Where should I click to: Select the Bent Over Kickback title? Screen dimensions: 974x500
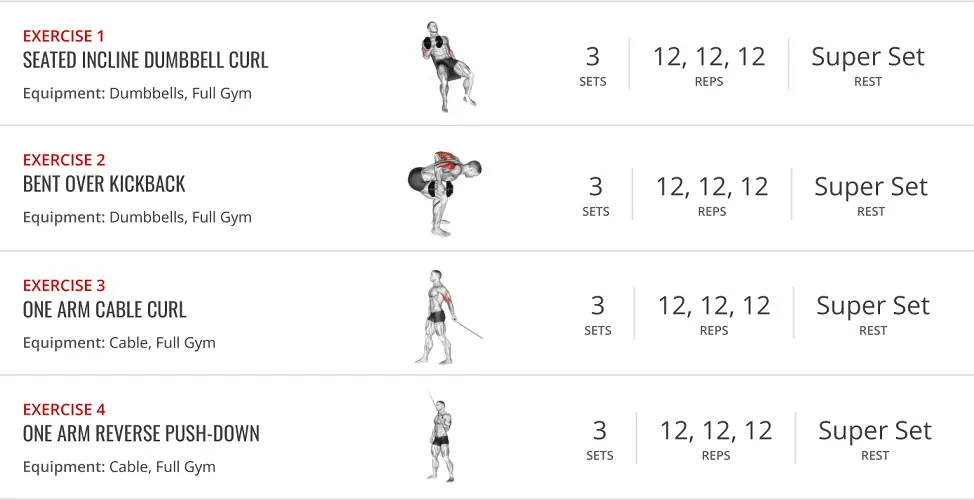(104, 184)
